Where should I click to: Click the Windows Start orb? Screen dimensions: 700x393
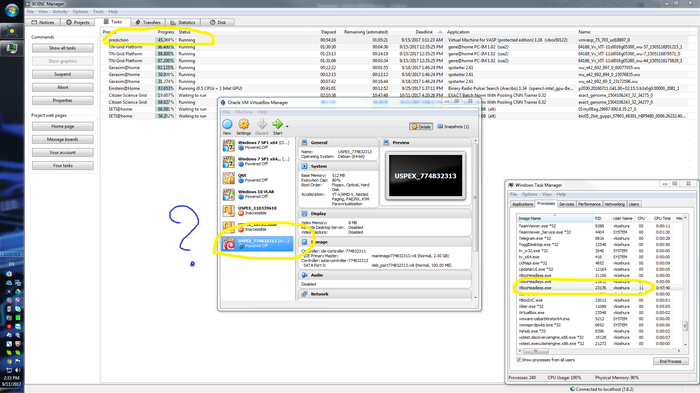pyautogui.click(x=12, y=10)
